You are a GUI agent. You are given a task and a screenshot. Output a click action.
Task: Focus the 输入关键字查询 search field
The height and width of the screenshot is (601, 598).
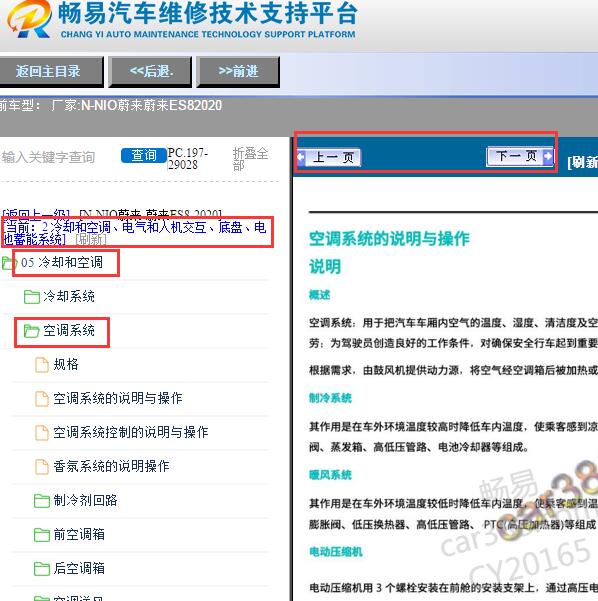pyautogui.click(x=48, y=157)
